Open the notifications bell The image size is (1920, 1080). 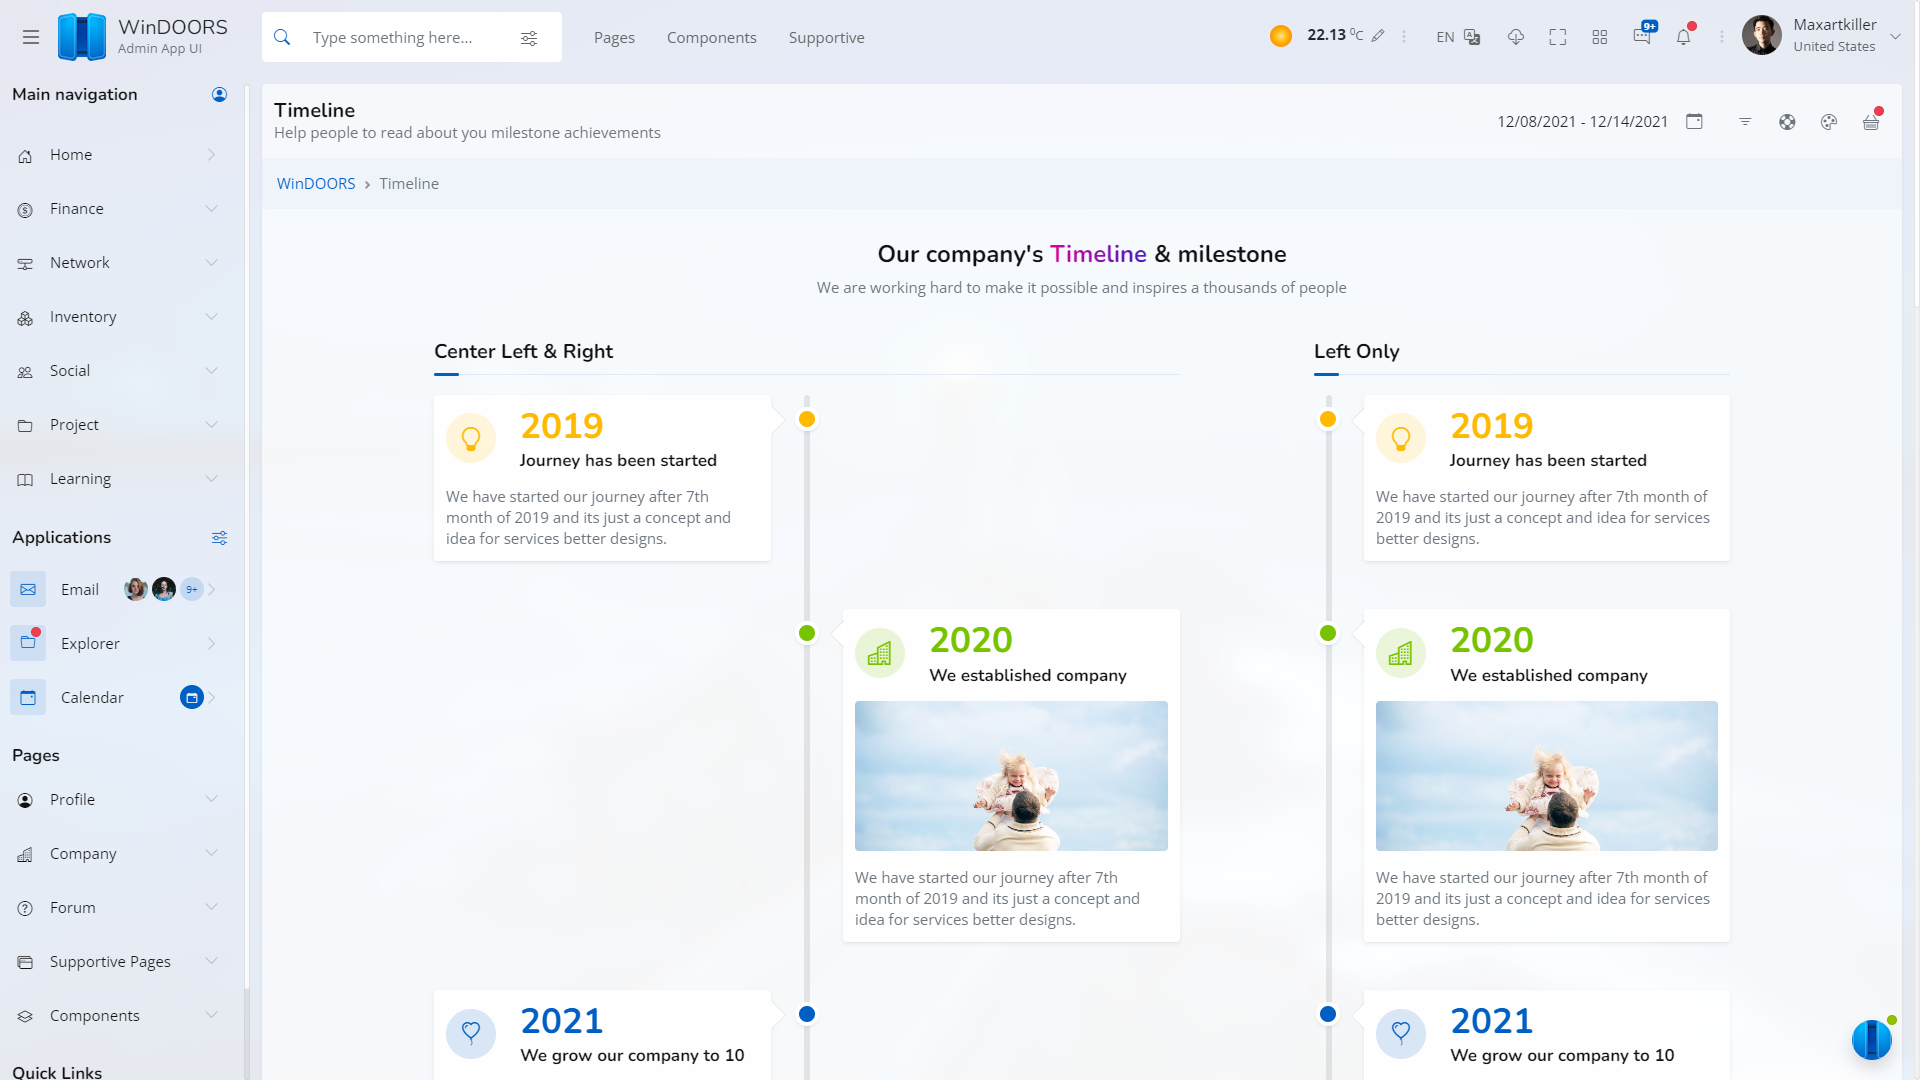tap(1684, 37)
